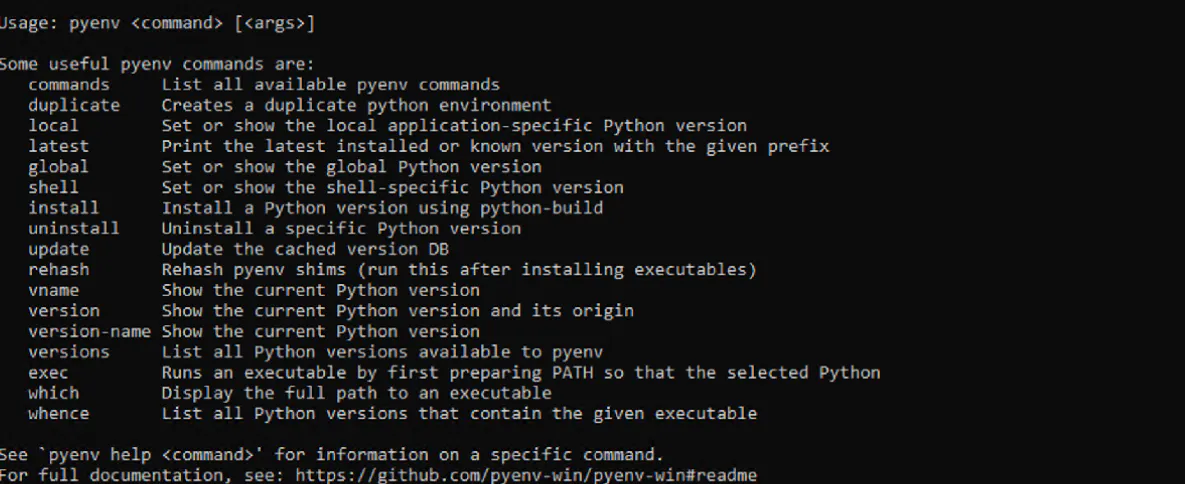Viewport: 1185px width, 484px height.
Task: Click the 'global' command name
Action: tap(58, 167)
